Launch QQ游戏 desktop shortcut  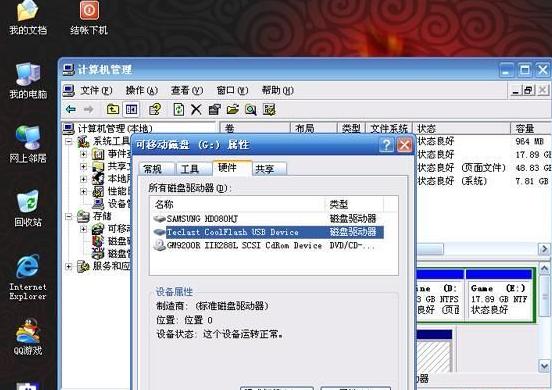(28, 337)
